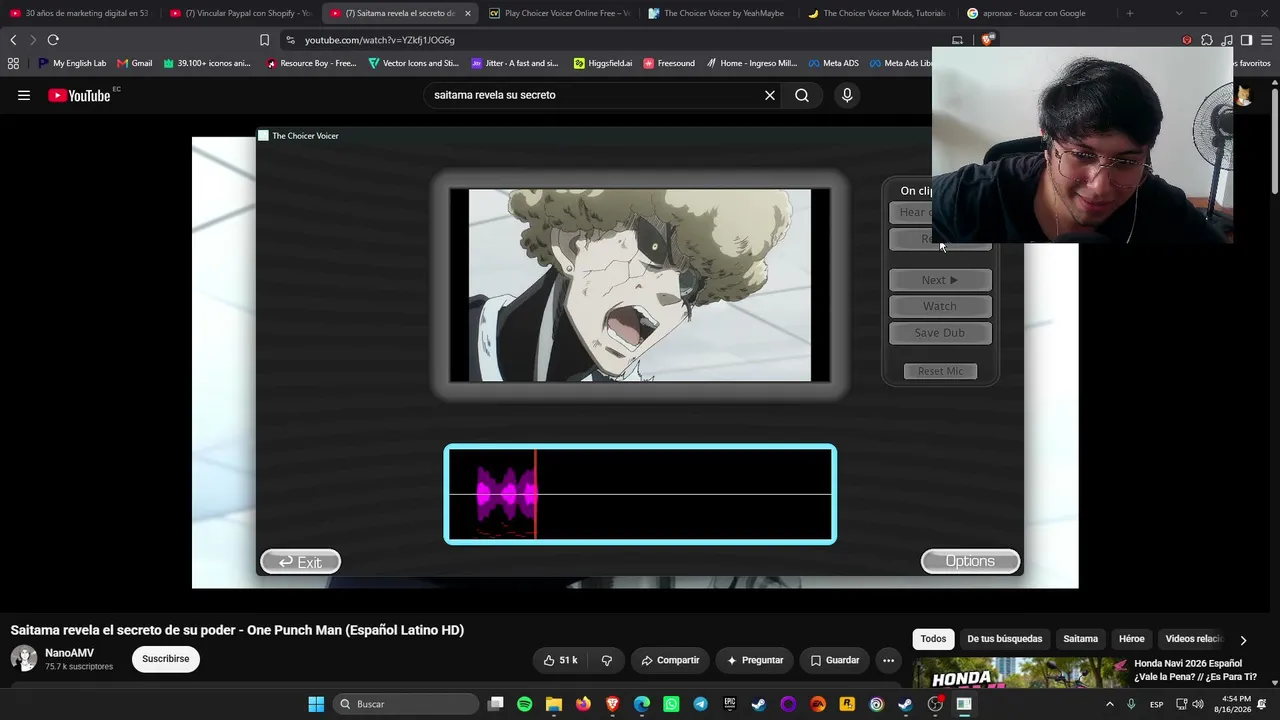
Task: Click the audio waveform recording display
Action: click(640, 494)
